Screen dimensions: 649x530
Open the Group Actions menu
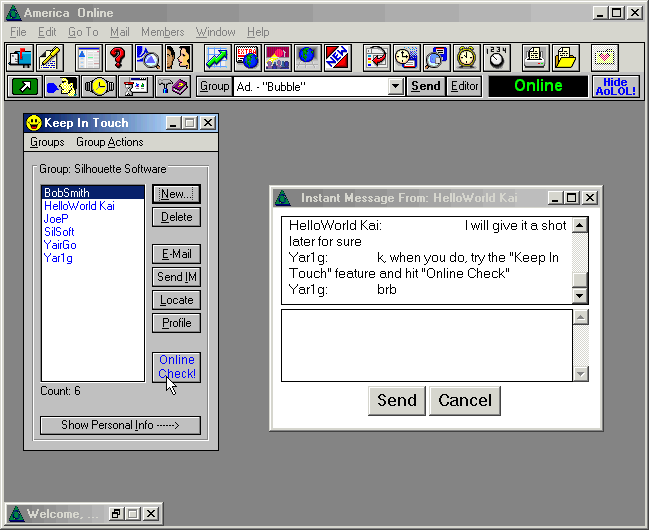point(110,142)
